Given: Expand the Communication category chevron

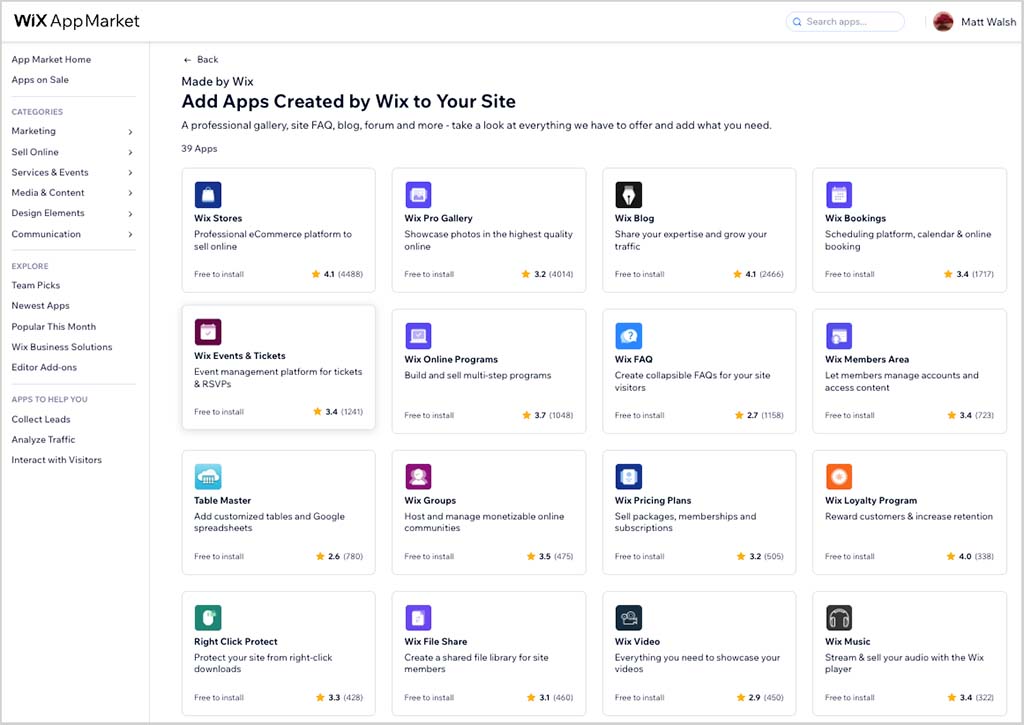Looking at the screenshot, I should point(130,234).
